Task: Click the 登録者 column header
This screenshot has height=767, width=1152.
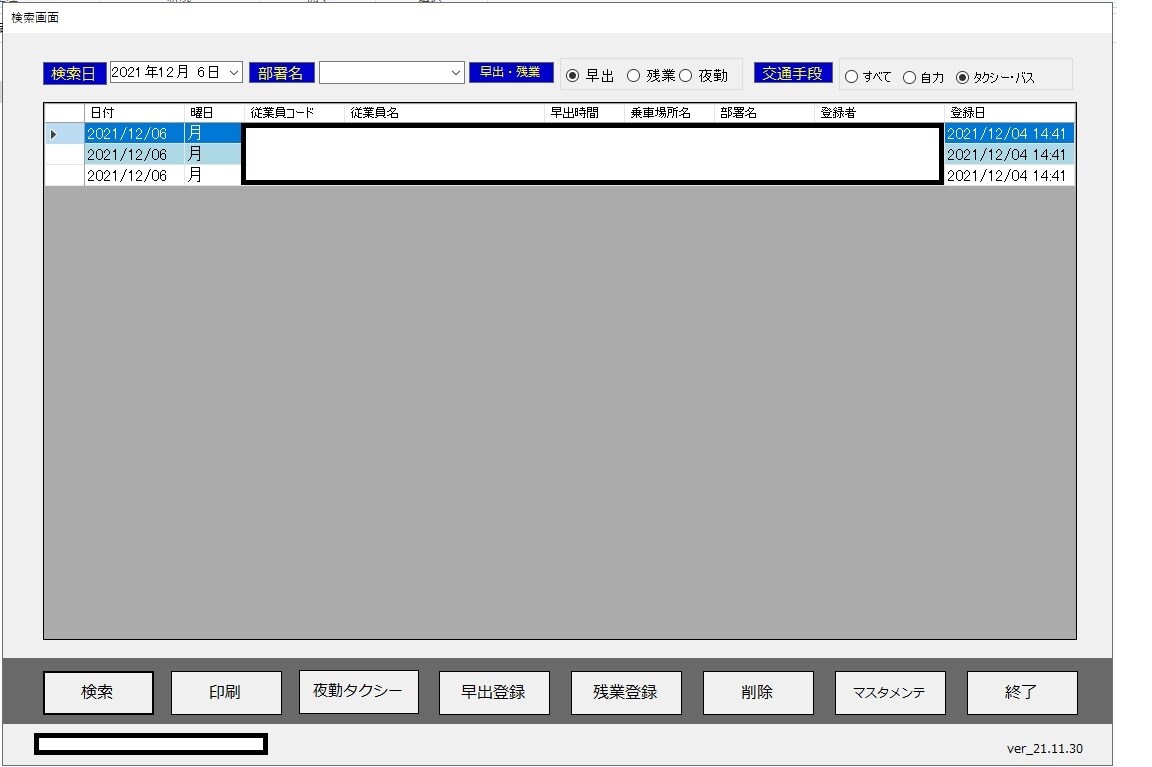Action: 879,112
